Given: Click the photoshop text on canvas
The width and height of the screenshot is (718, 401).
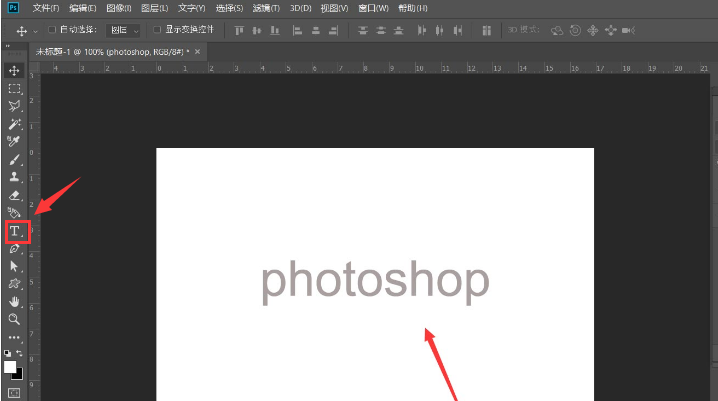Looking at the screenshot, I should (375, 280).
